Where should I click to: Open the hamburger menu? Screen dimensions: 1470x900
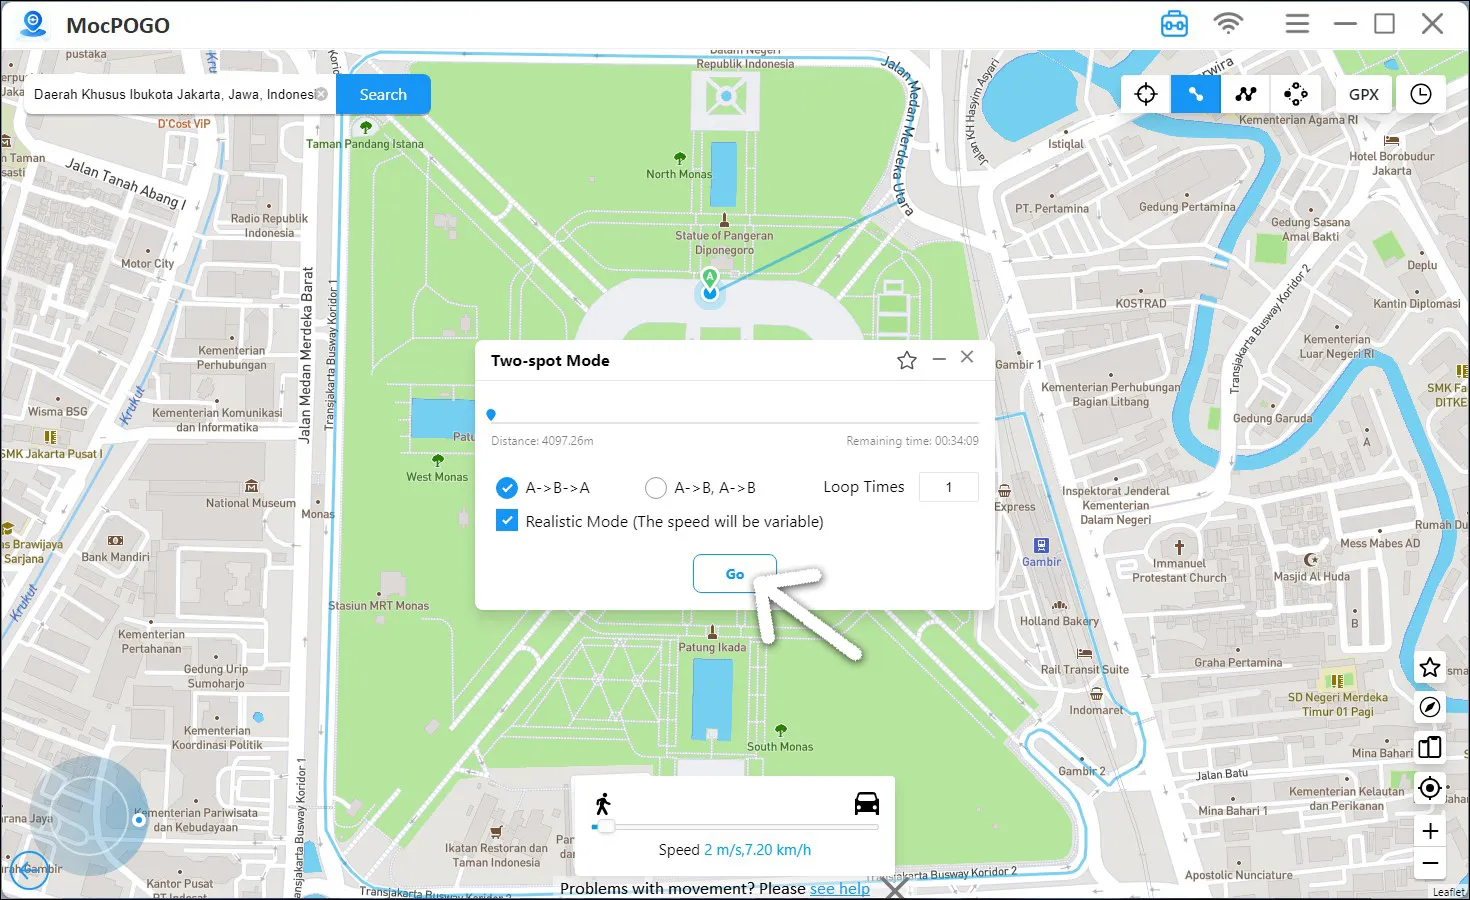pos(1297,22)
